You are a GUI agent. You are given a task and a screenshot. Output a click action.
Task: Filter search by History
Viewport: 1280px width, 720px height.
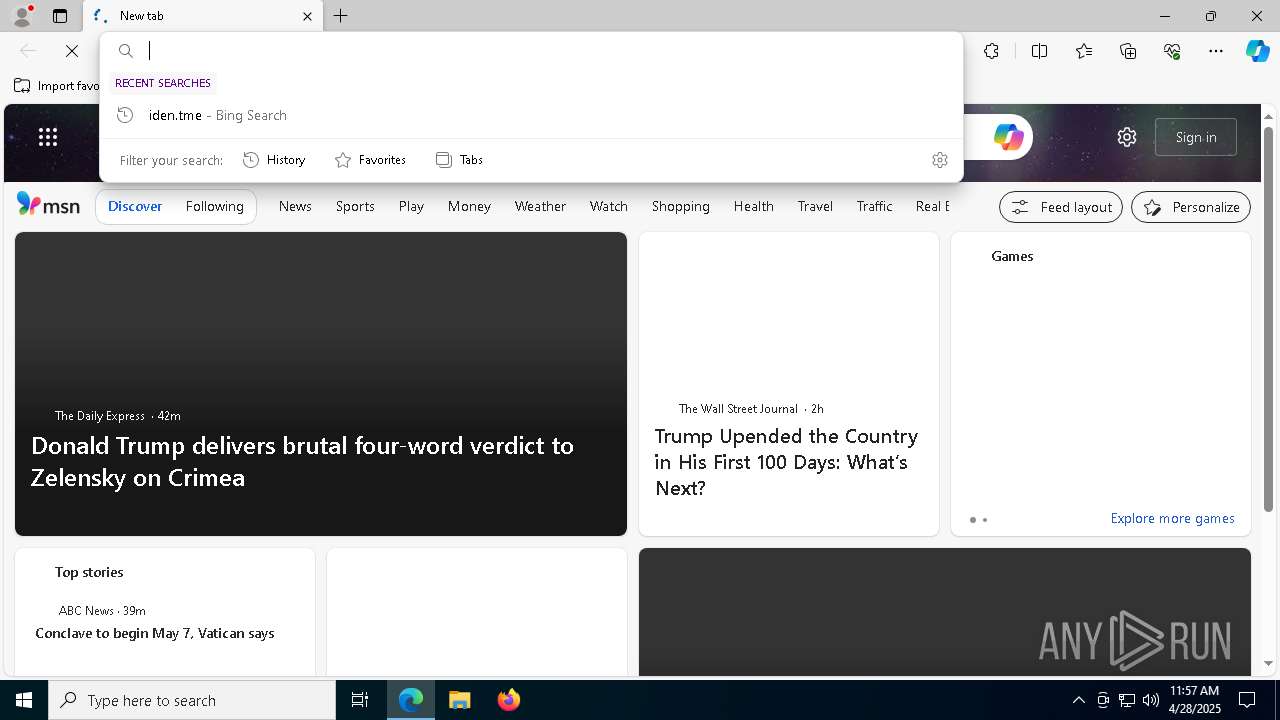(x=274, y=160)
